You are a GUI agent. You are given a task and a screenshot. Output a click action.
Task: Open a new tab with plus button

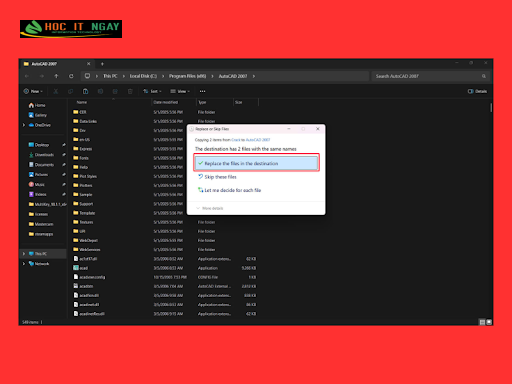[102, 64]
